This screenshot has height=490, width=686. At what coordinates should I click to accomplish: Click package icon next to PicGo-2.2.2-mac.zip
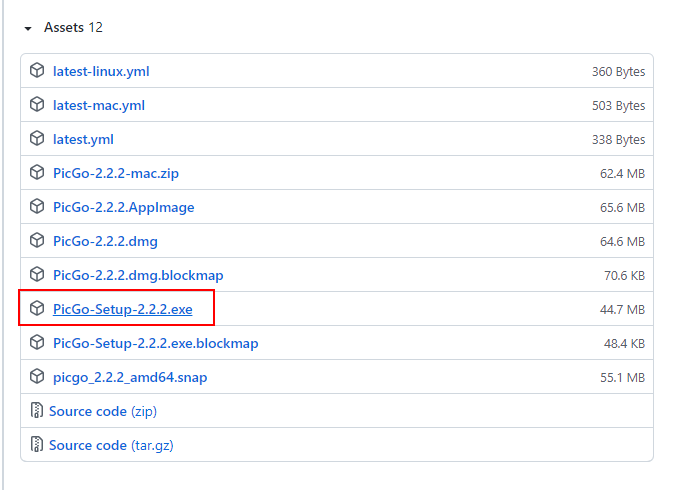[x=37, y=173]
